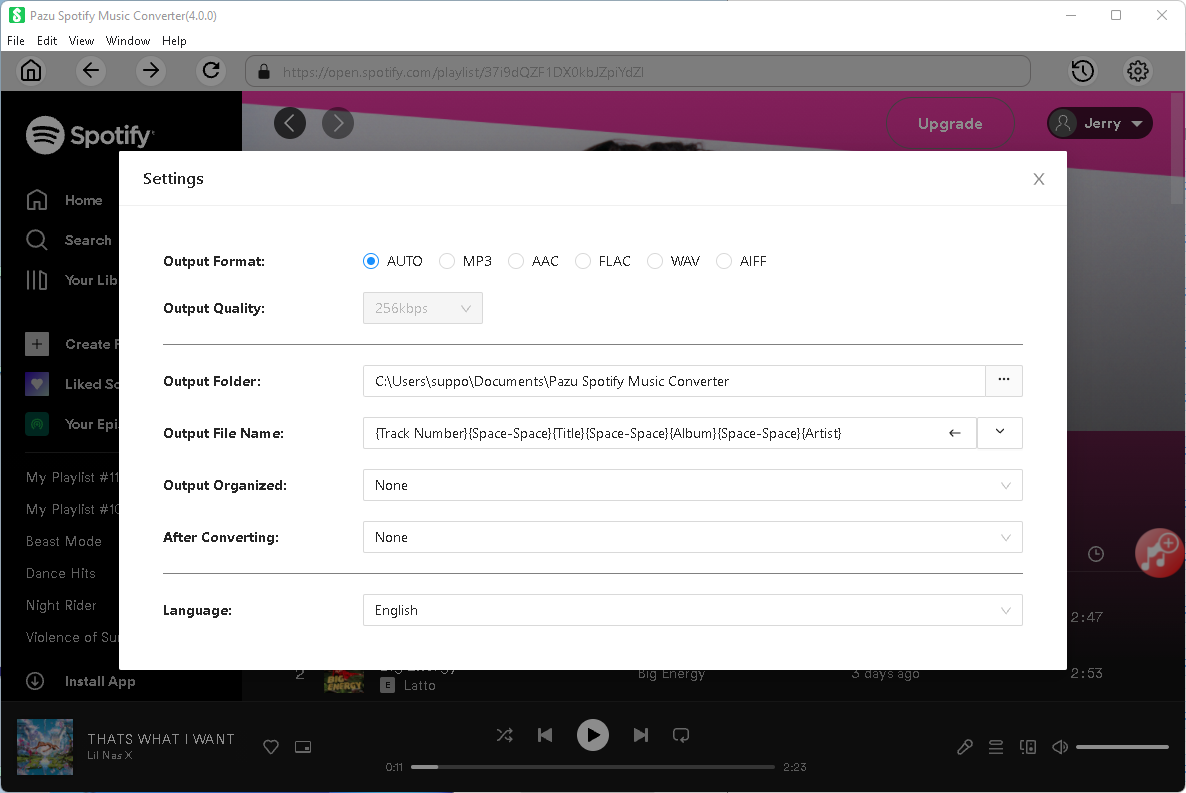Open the After Converting dropdown
This screenshot has height=793, width=1186.
pos(692,537)
